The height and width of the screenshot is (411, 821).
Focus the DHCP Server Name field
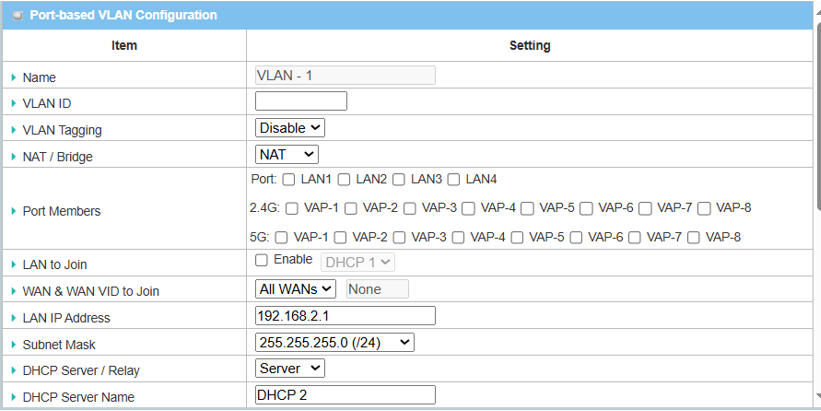click(x=346, y=395)
